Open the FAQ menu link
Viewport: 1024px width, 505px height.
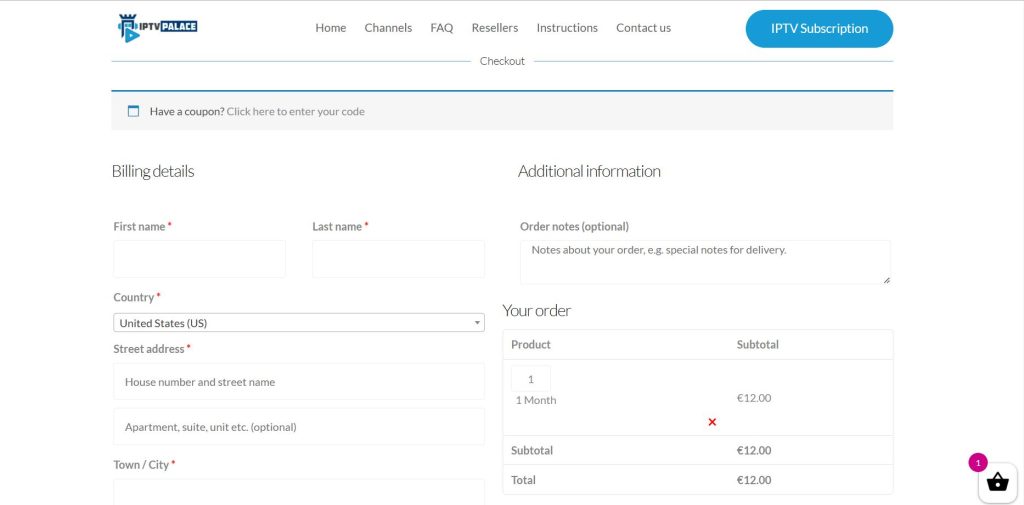click(441, 28)
